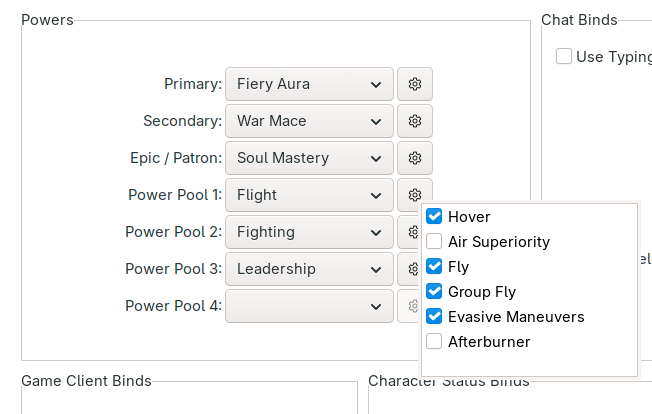
Task: Click the Air Superiority entry in popup list
Action: coord(499,242)
